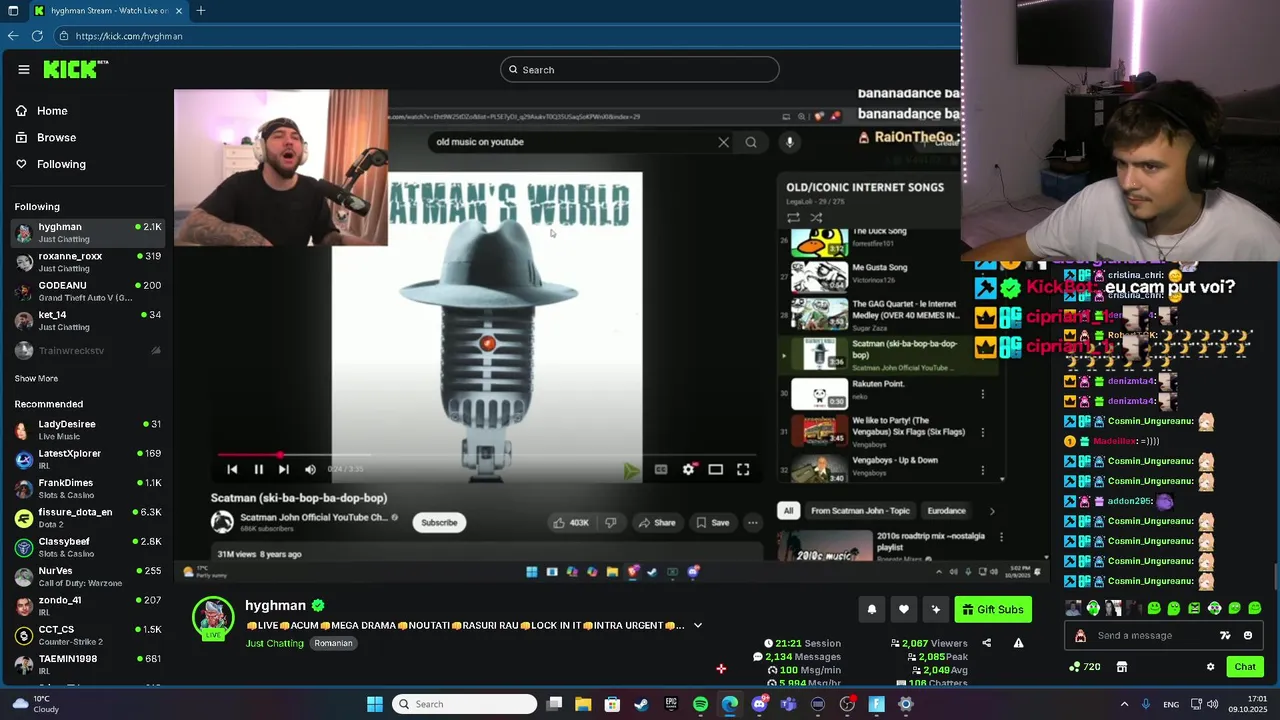Image resolution: width=1280 pixels, height=720 pixels.
Task: Open NurVes recommended channel
Action: [88, 577]
